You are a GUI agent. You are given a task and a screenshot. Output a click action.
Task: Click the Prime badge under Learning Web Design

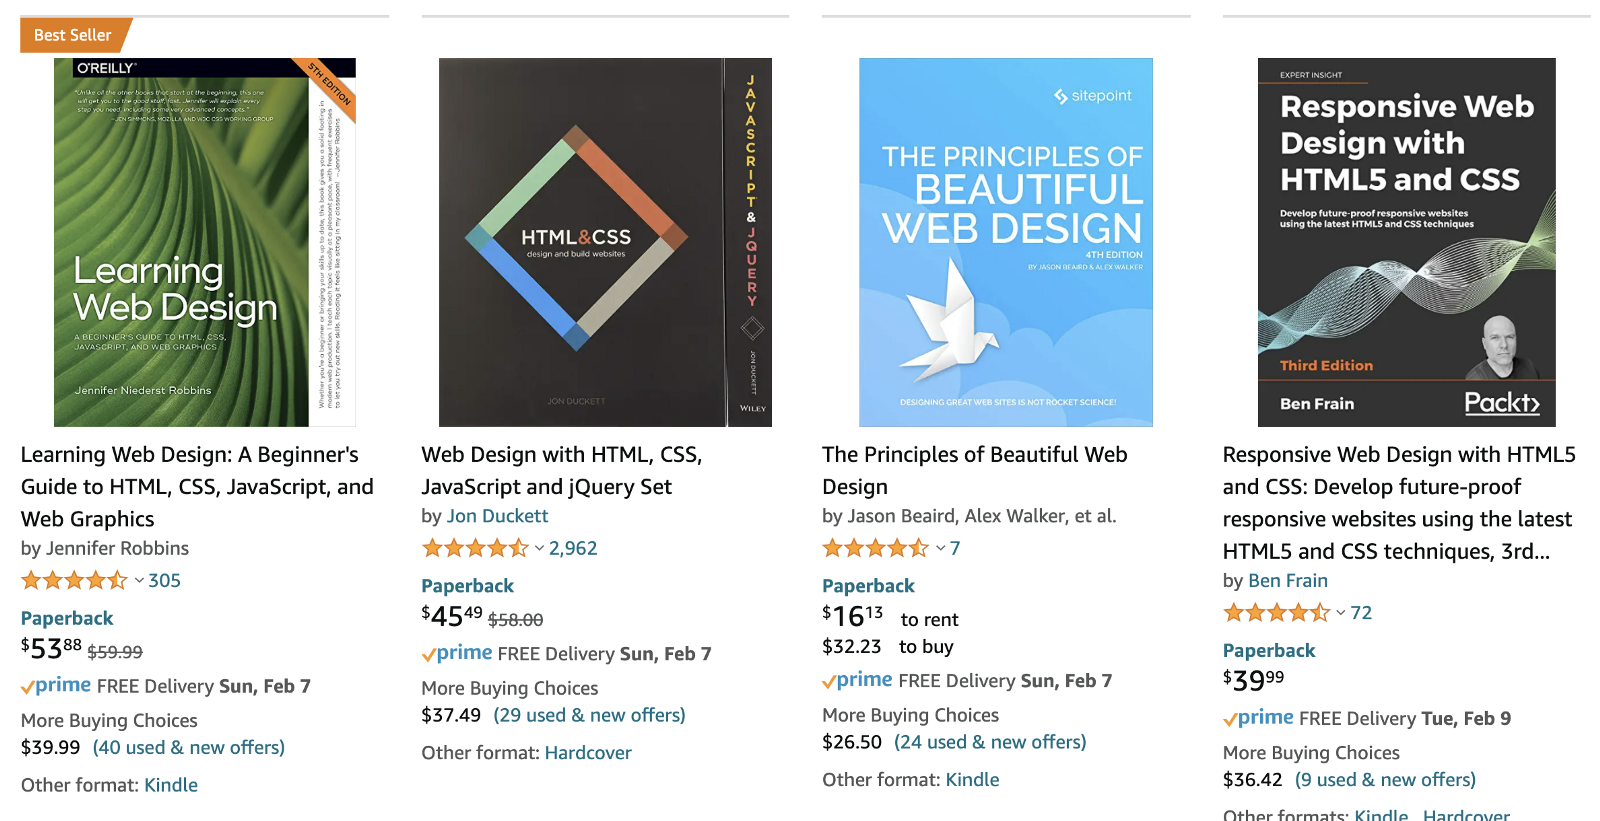57,686
